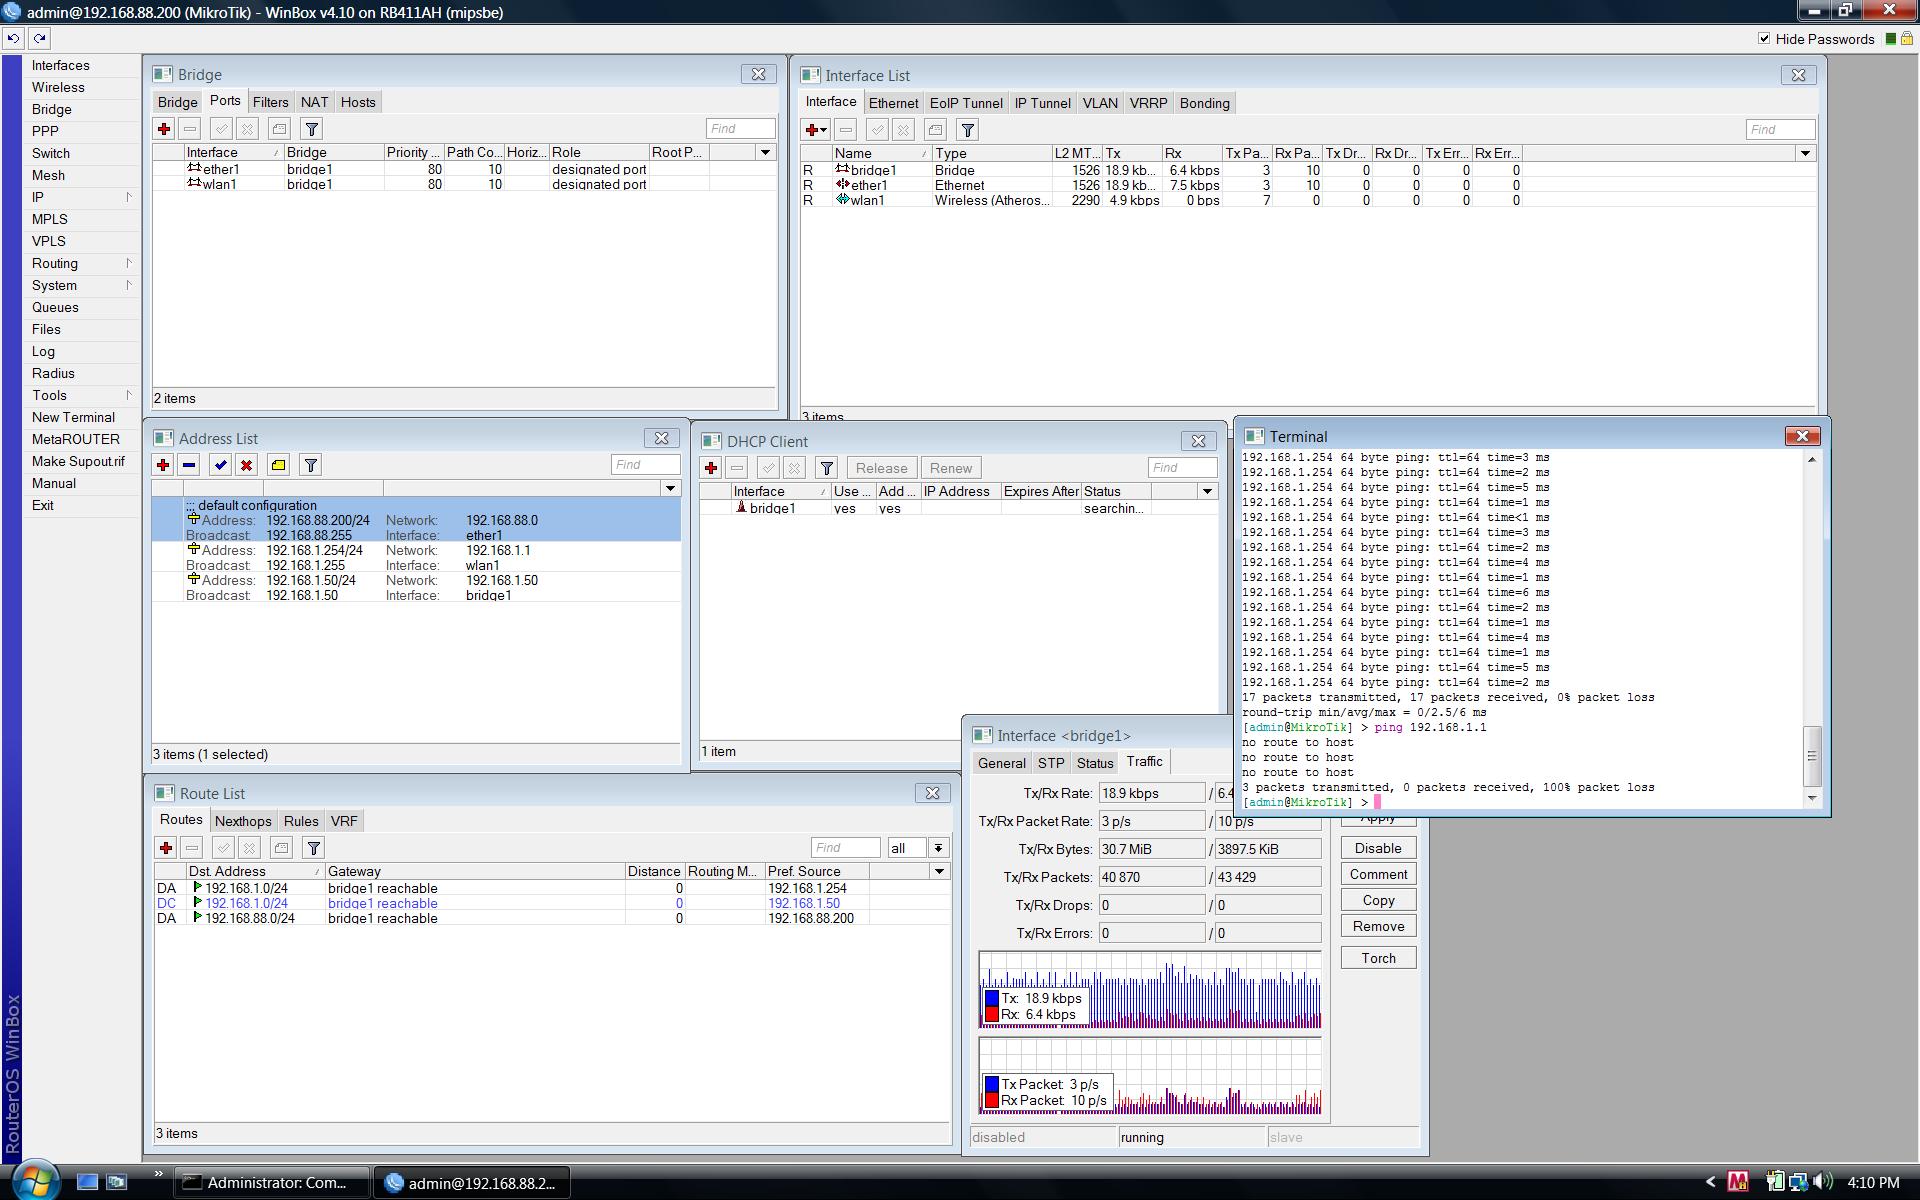Switch to the NAT tab in Bridge window
Screen dimensions: 1920x1200
tap(314, 101)
